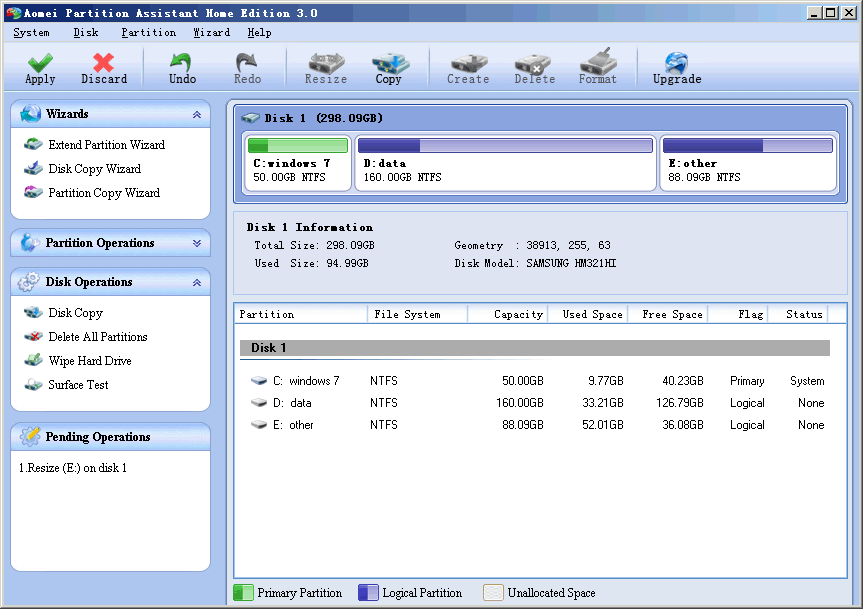Click the Disk Copy operation icon
This screenshot has height=609, width=863.
(33, 312)
